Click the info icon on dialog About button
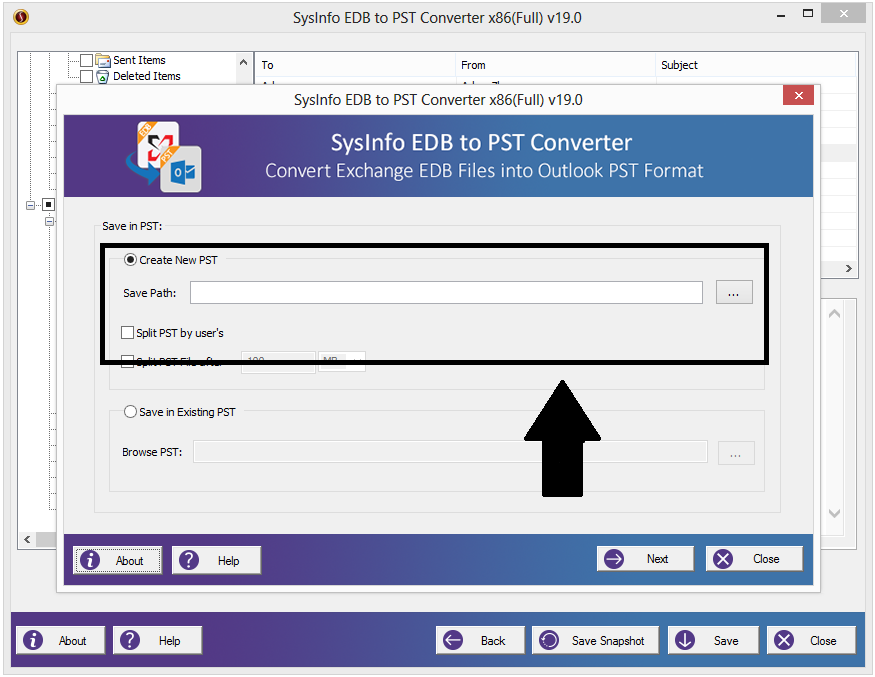Image resolution: width=875 pixels, height=677 pixels. [x=90, y=560]
